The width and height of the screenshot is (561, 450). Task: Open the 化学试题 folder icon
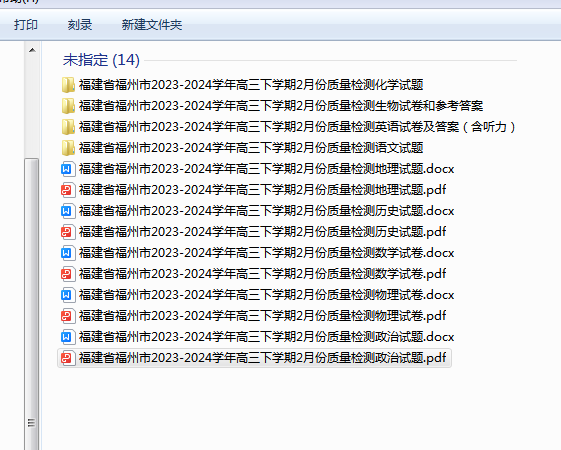click(x=68, y=85)
